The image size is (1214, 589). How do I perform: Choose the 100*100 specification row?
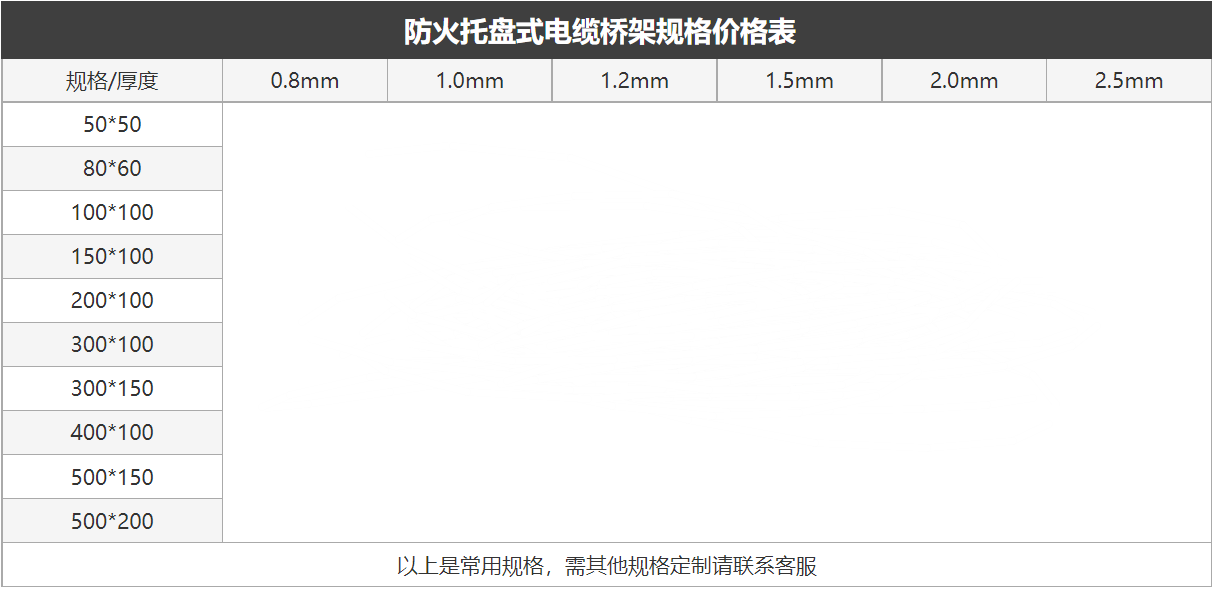(112, 213)
